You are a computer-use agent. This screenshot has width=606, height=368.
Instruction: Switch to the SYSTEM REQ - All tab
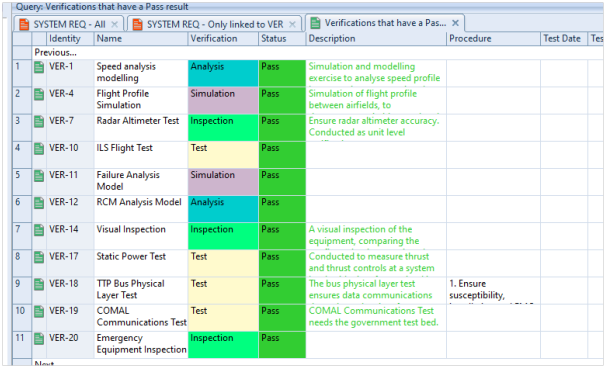pyautogui.click(x=69, y=24)
